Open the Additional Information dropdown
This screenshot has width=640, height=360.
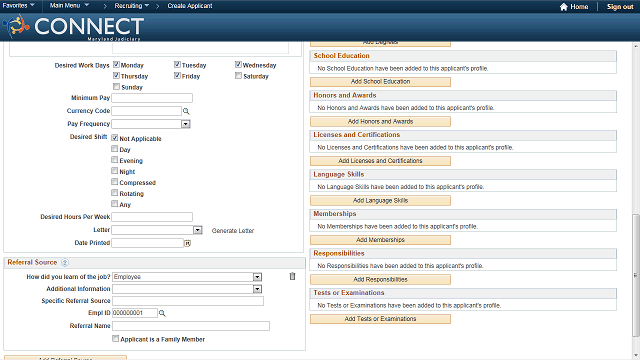point(257,289)
